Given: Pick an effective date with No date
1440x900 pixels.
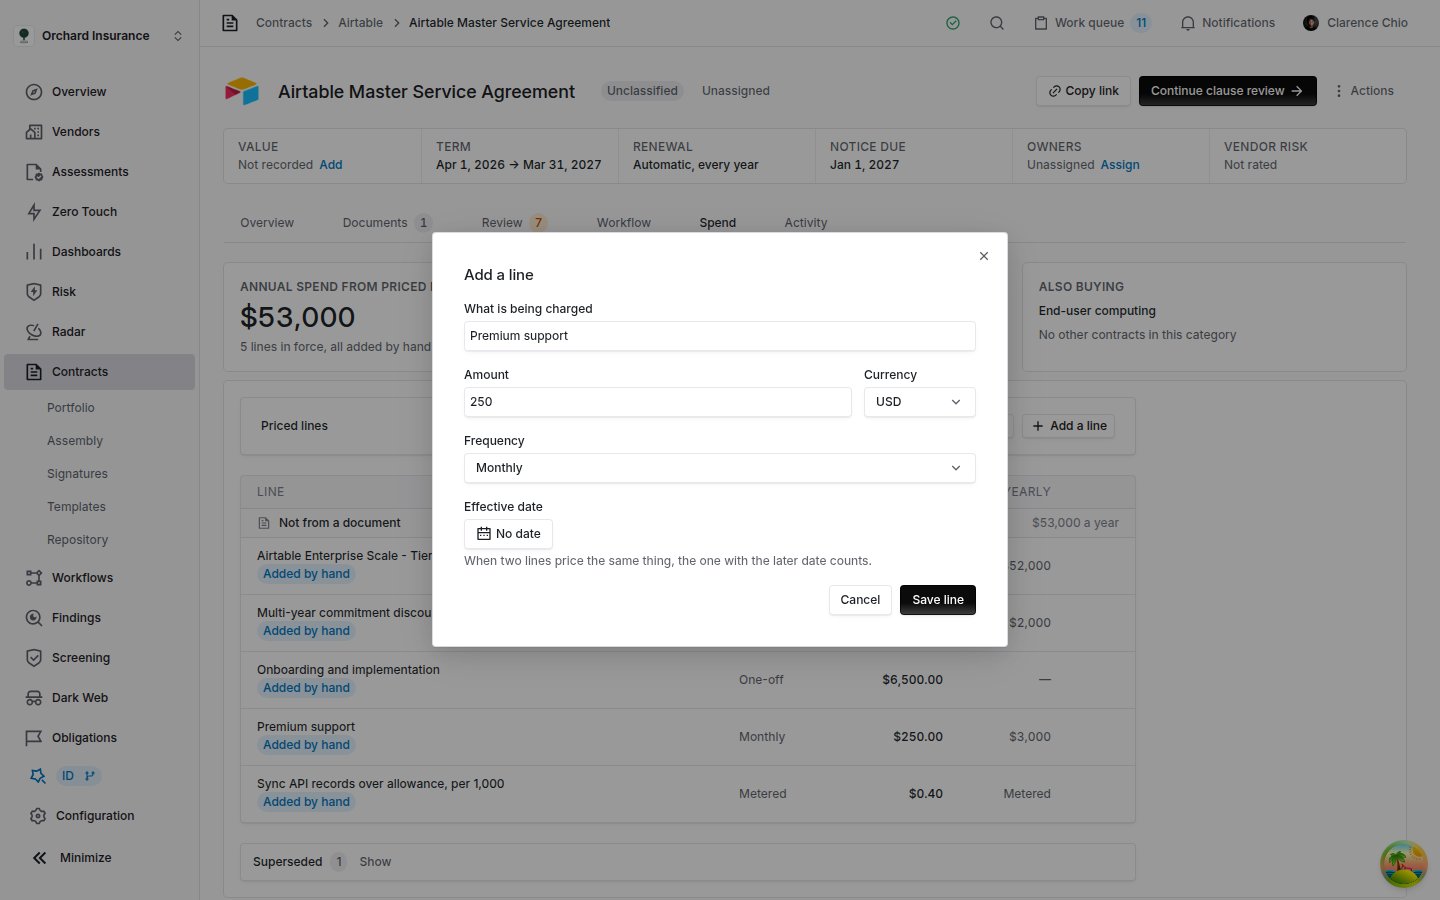Looking at the screenshot, I should click(508, 534).
